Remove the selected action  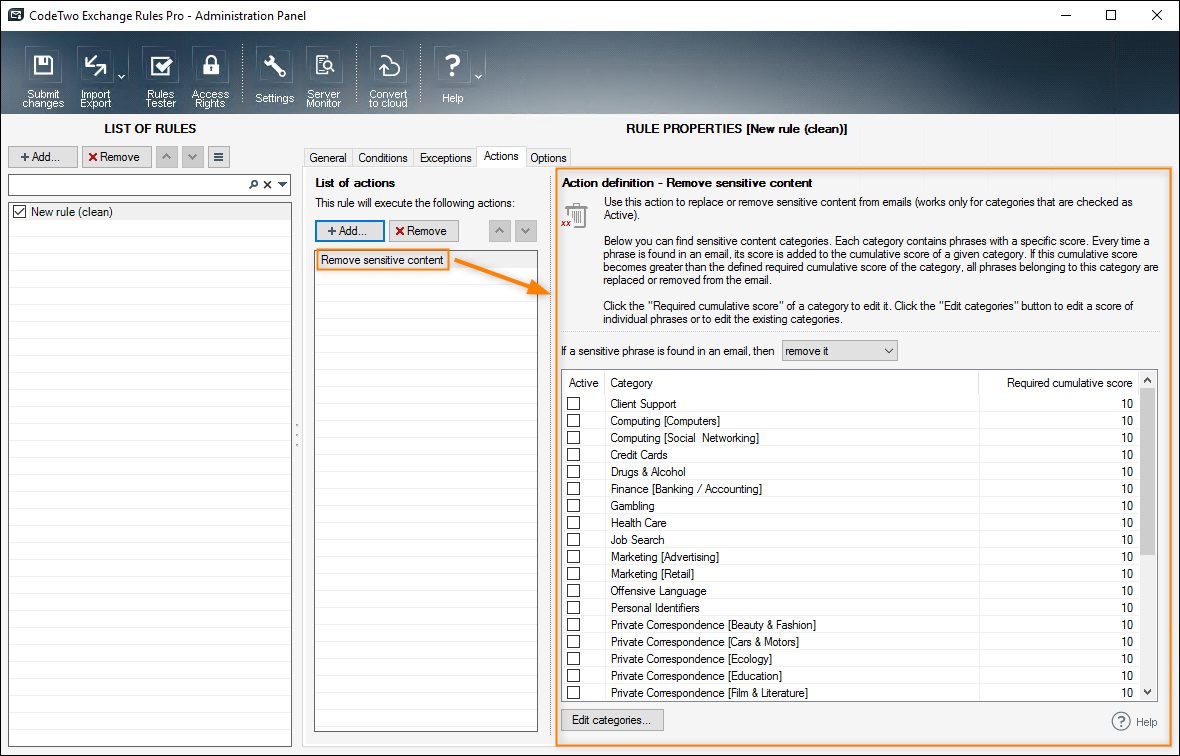coord(423,231)
